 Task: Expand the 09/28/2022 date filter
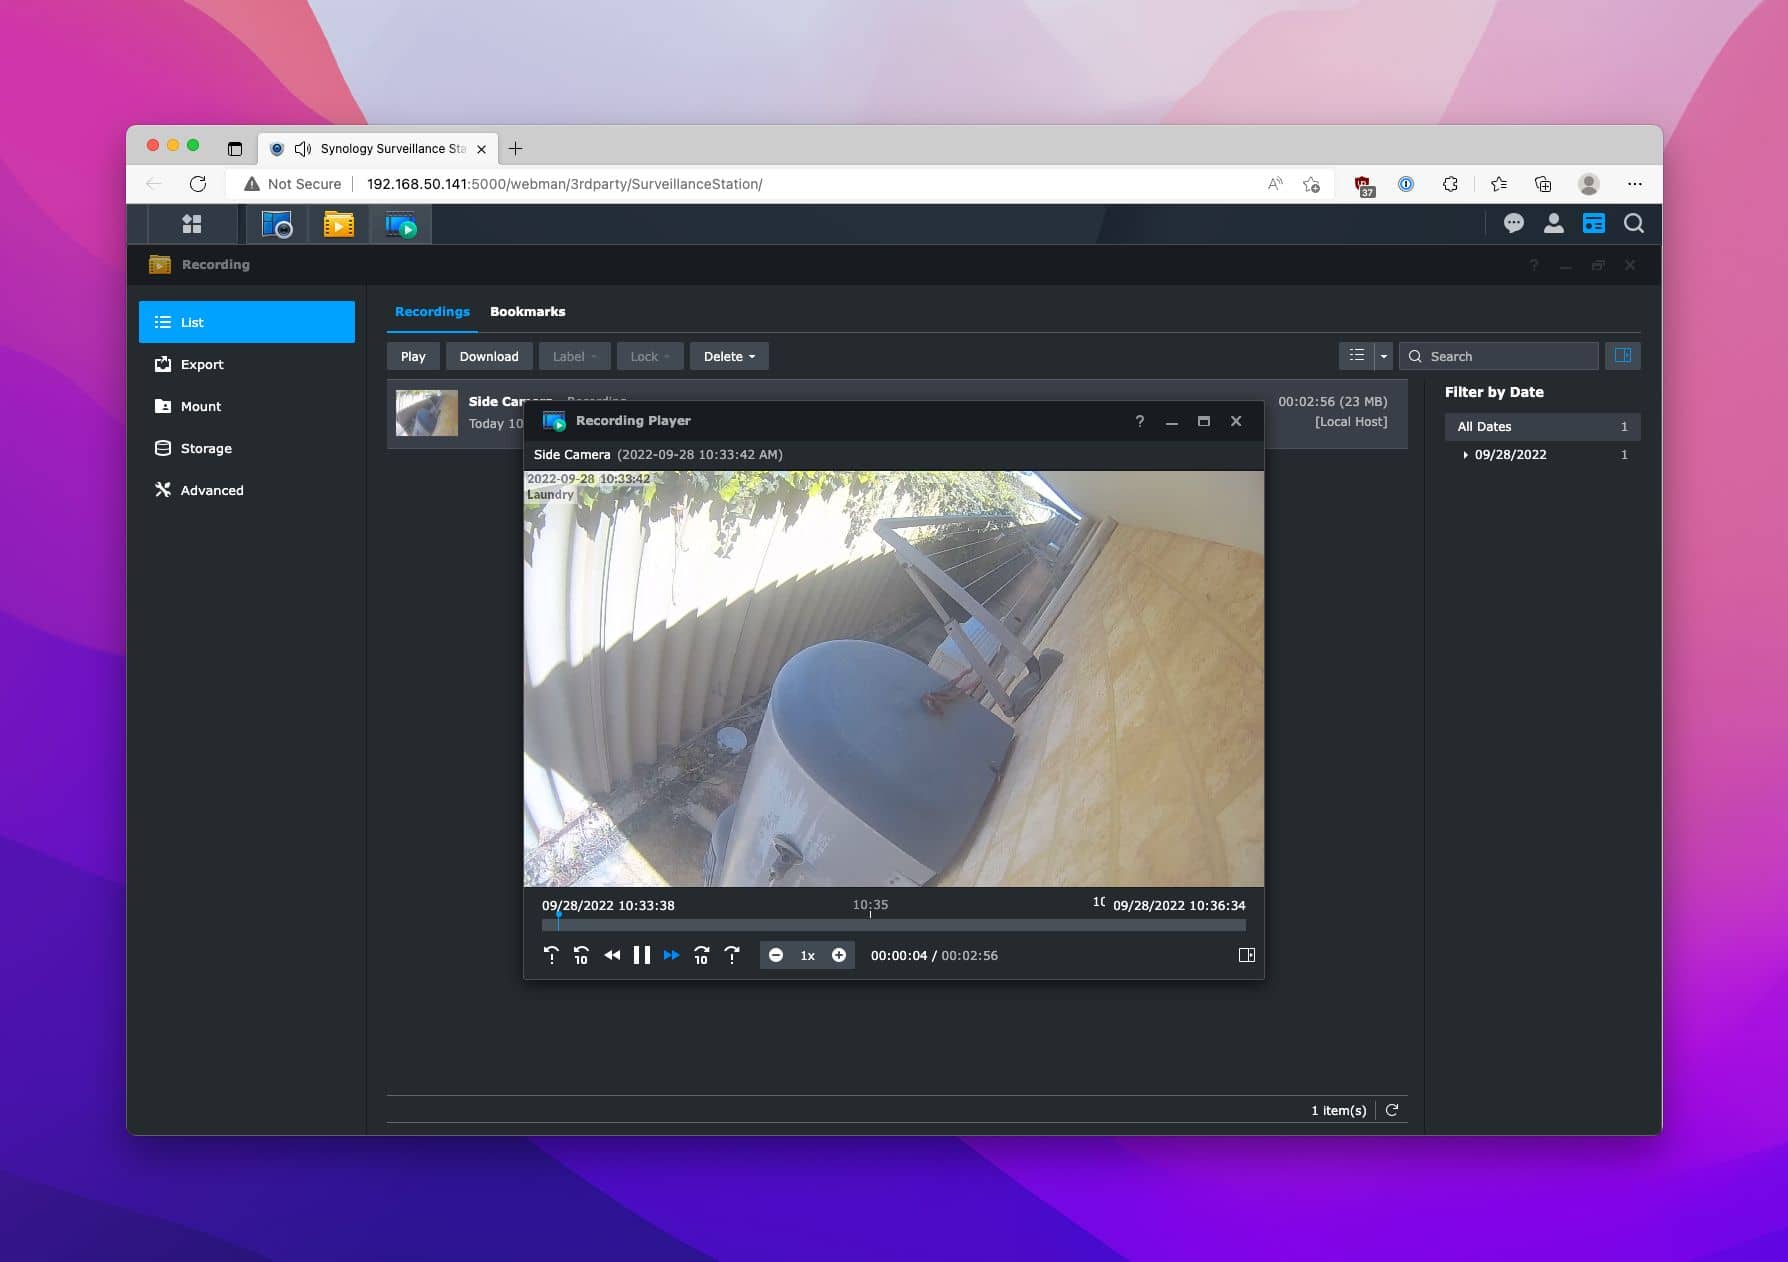pyautogui.click(x=1466, y=455)
